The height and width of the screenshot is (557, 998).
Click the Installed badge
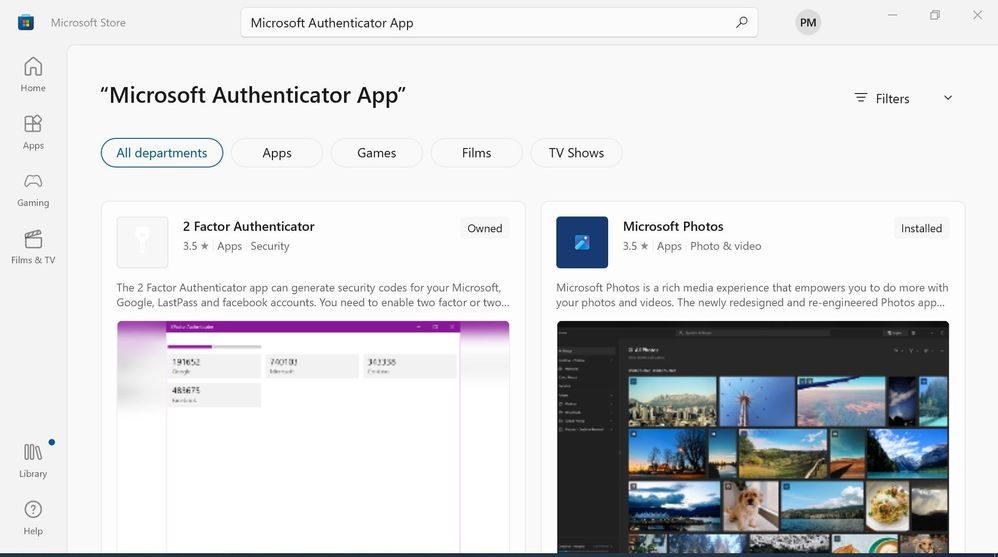coord(921,228)
